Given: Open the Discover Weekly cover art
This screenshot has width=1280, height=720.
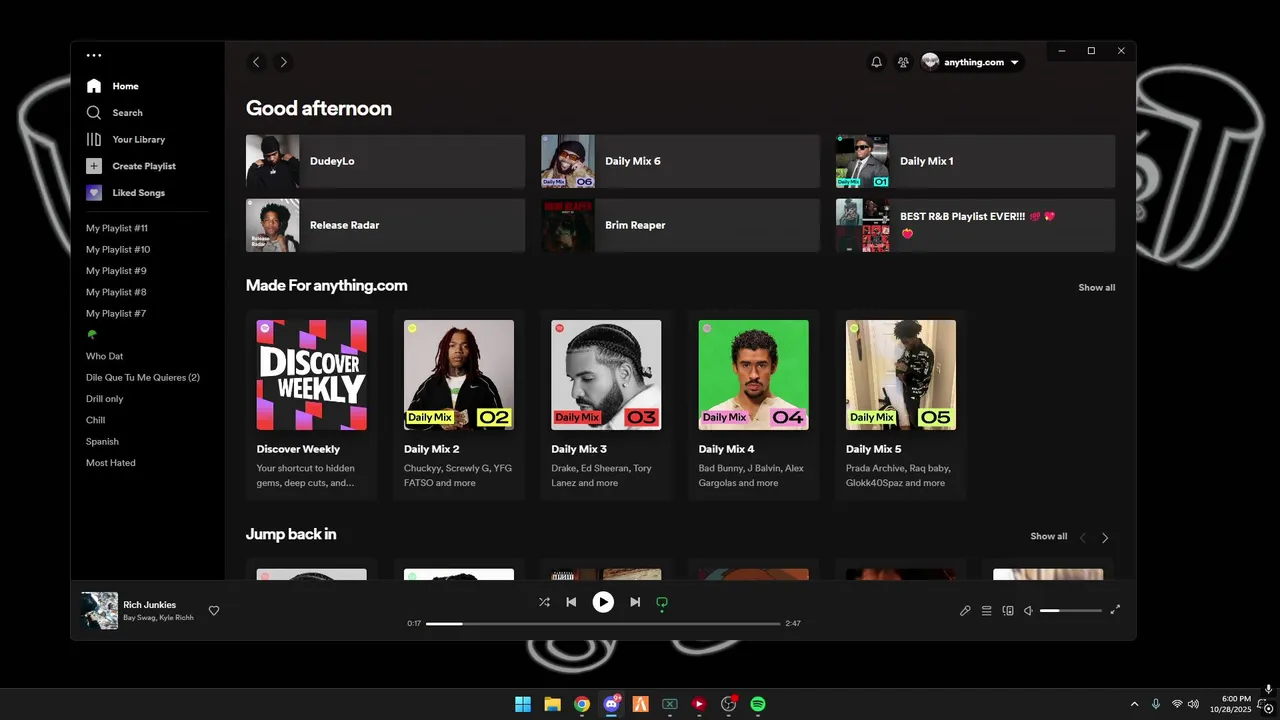Looking at the screenshot, I should (311, 375).
